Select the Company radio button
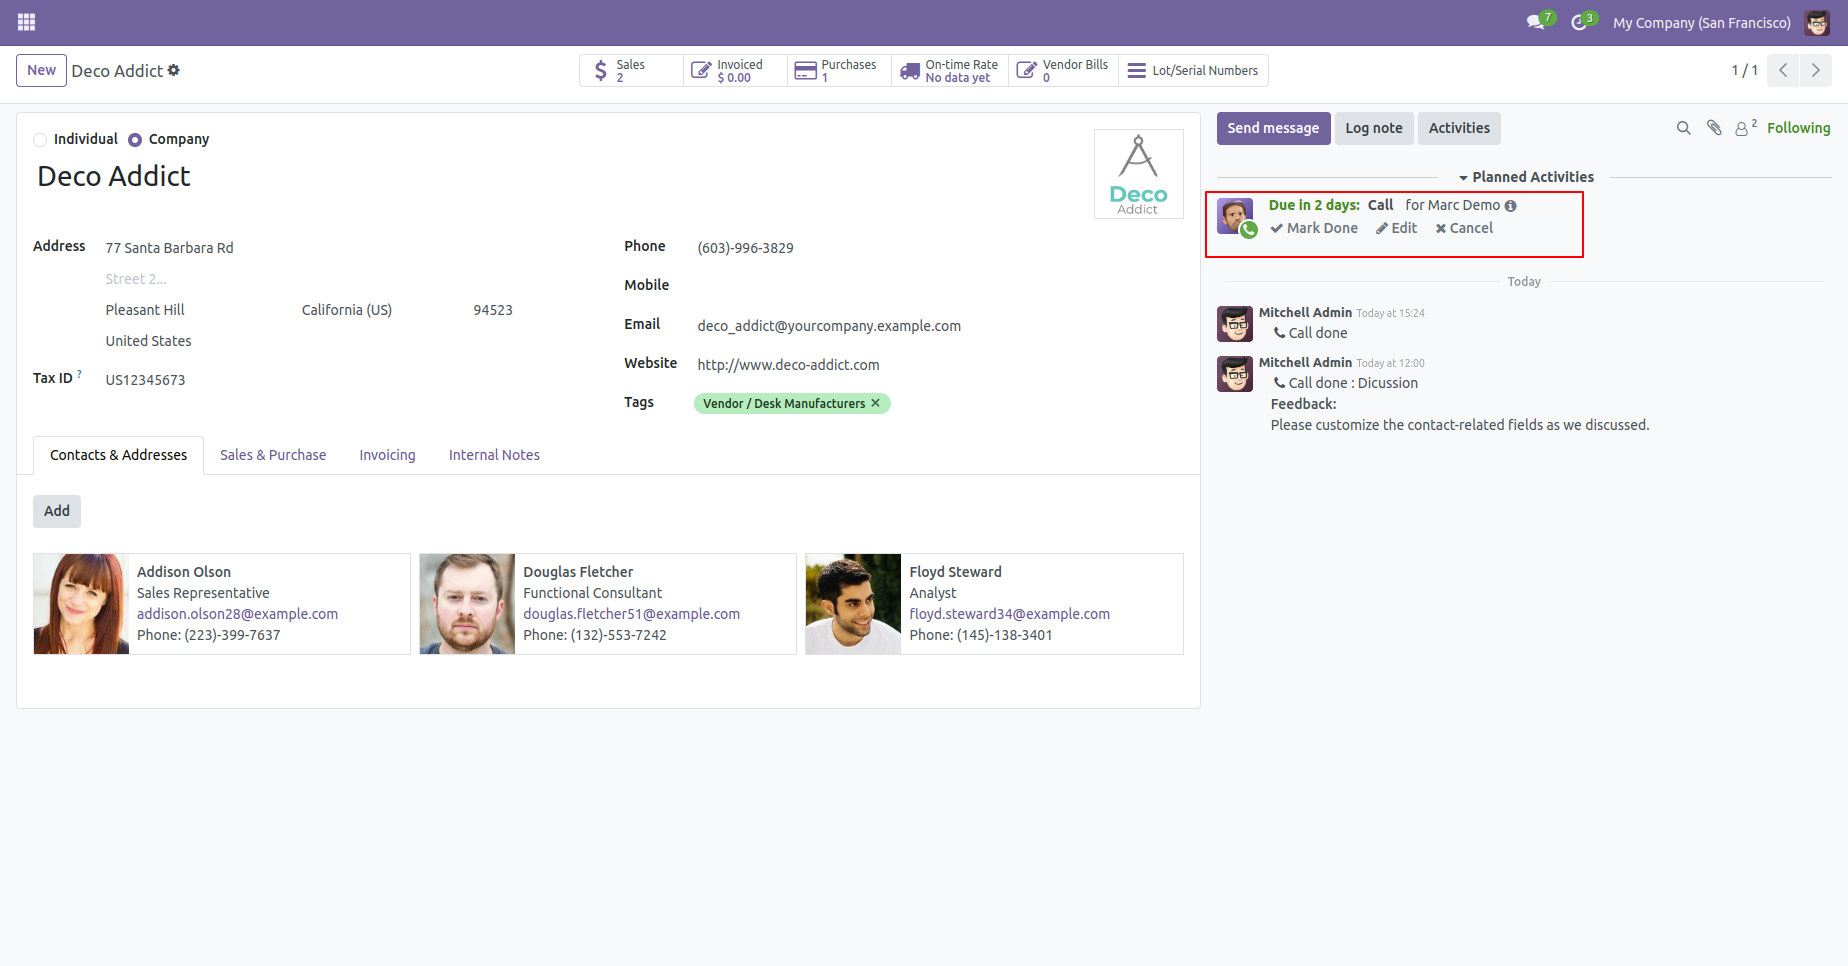The width and height of the screenshot is (1848, 966). (x=135, y=140)
